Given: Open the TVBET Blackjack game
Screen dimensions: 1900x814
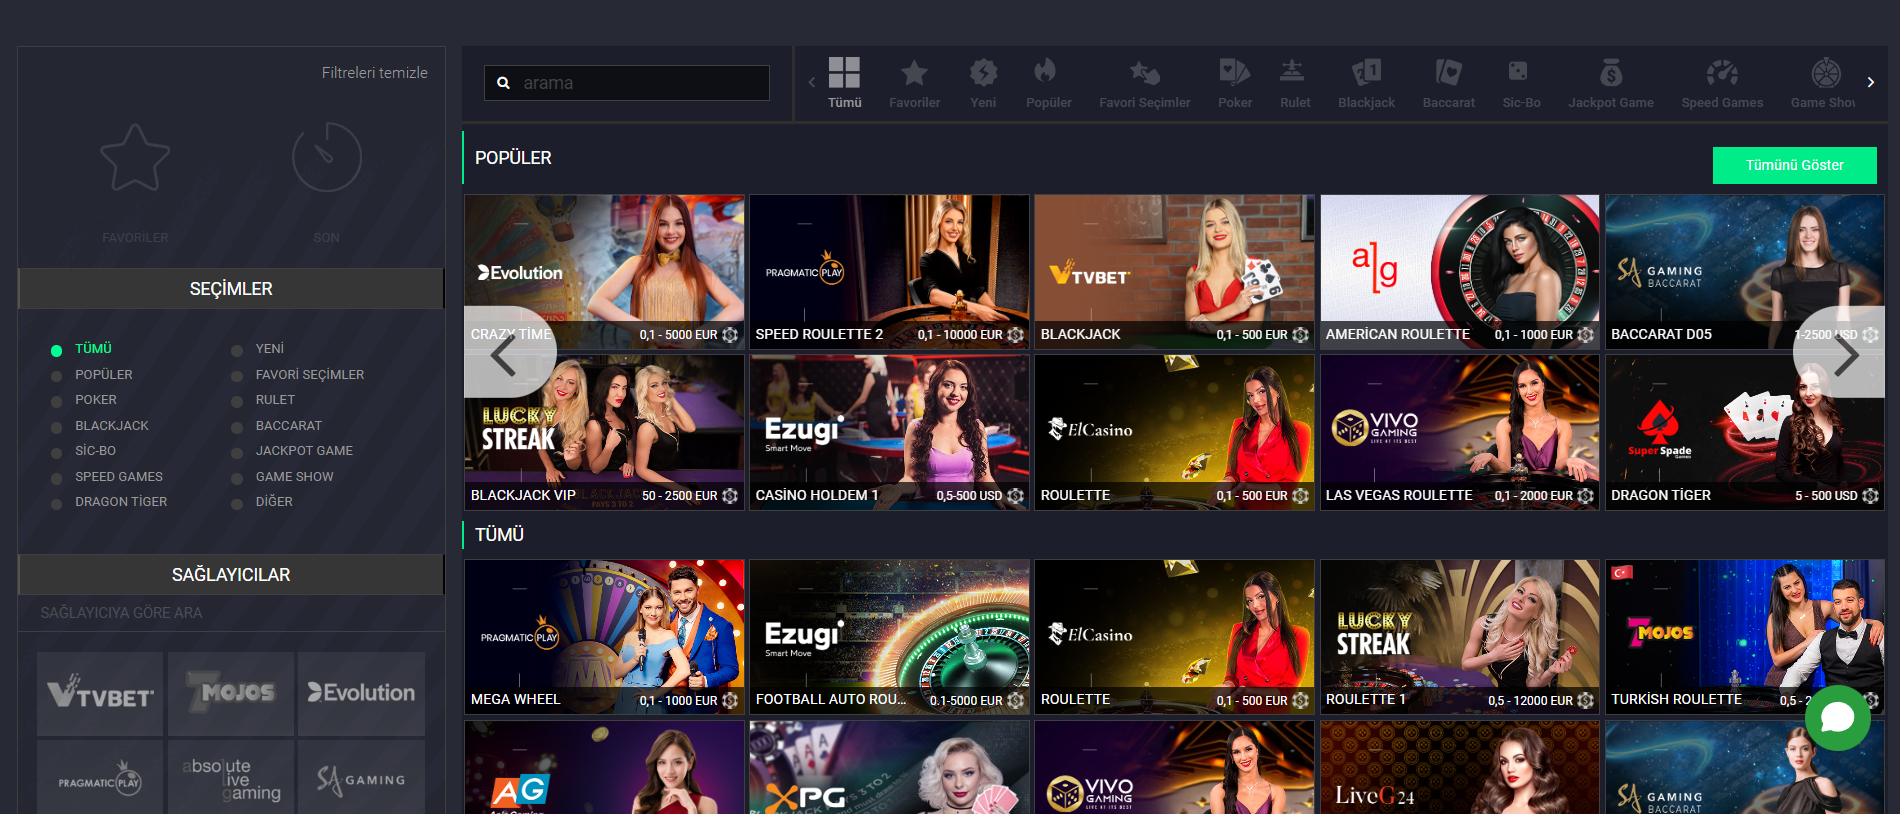Looking at the screenshot, I should [x=1174, y=272].
